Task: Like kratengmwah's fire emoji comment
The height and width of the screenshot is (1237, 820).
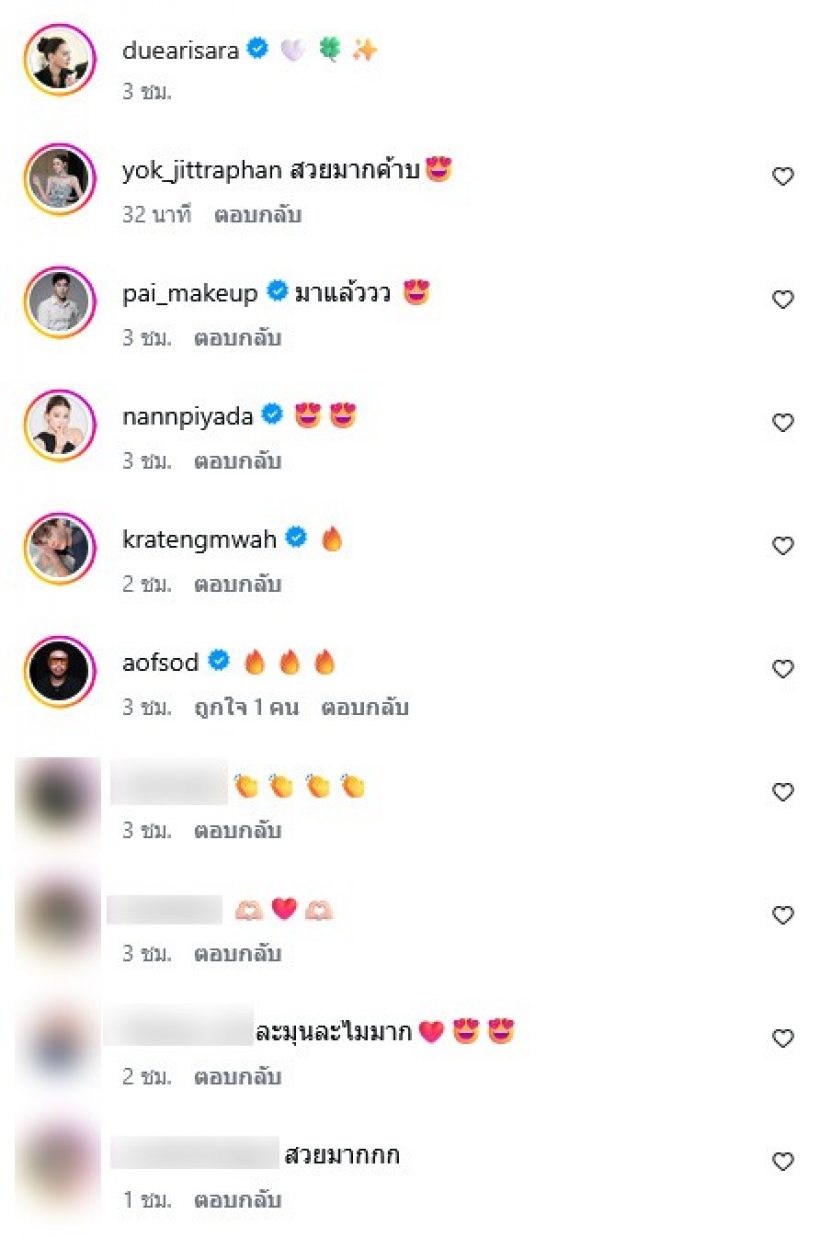Action: click(x=783, y=546)
